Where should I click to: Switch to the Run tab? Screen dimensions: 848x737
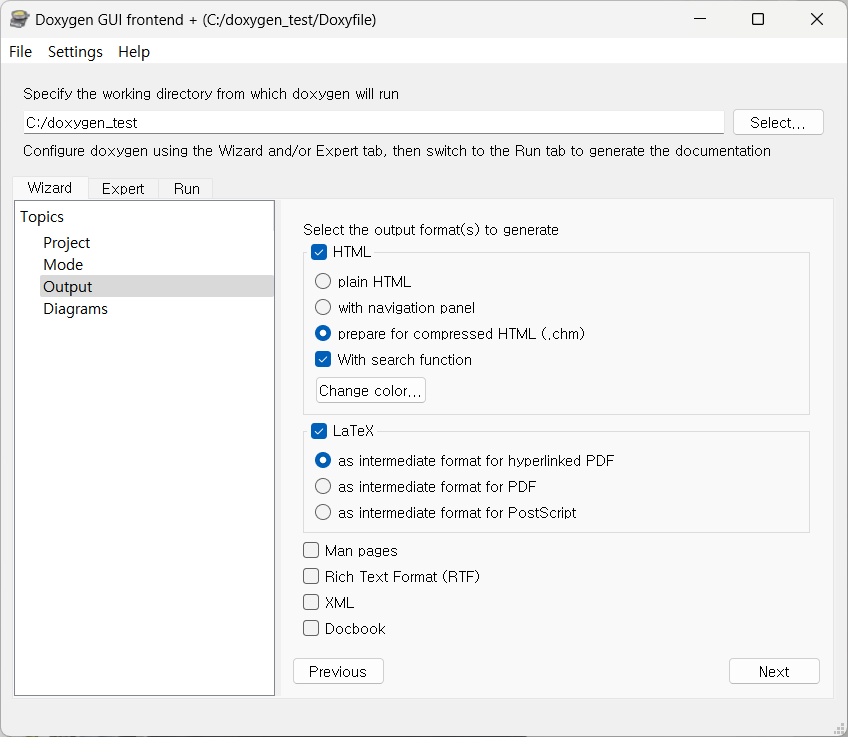[187, 189]
